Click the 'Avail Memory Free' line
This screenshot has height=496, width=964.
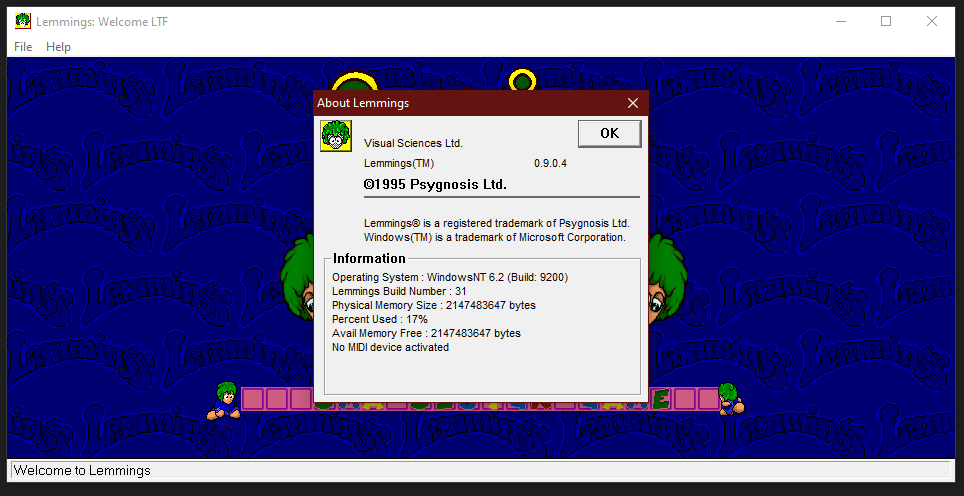coord(426,333)
